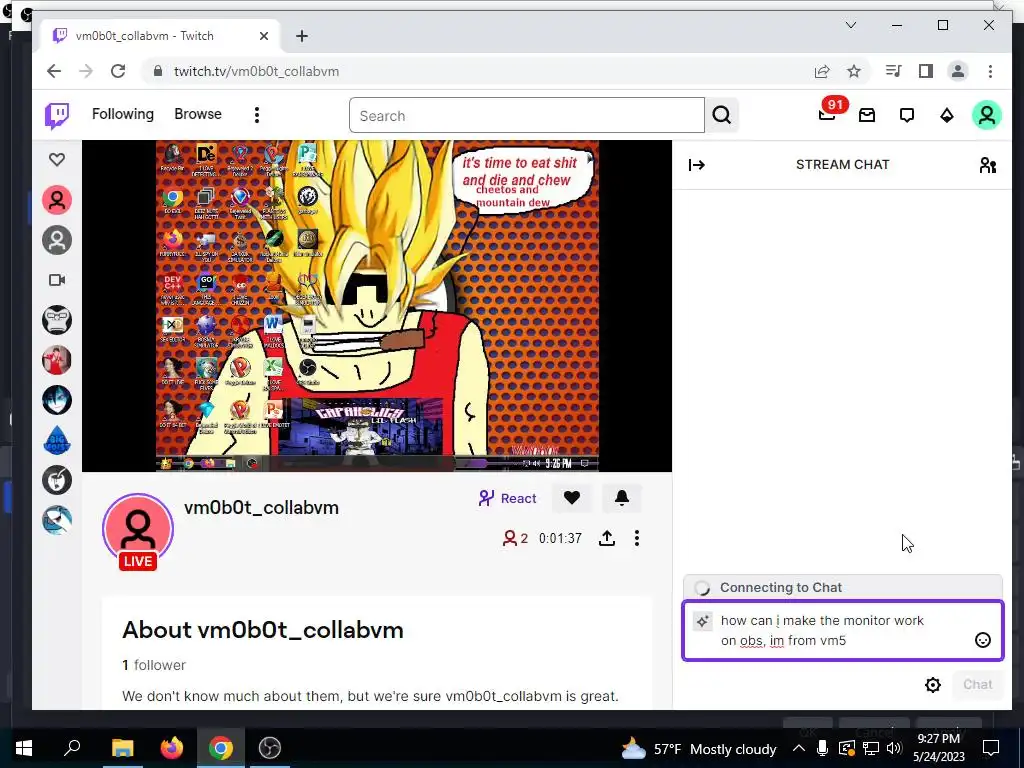The height and width of the screenshot is (768, 1024).
Task: Click the vm0b0t_collabvm channel avatar
Action: tap(138, 530)
